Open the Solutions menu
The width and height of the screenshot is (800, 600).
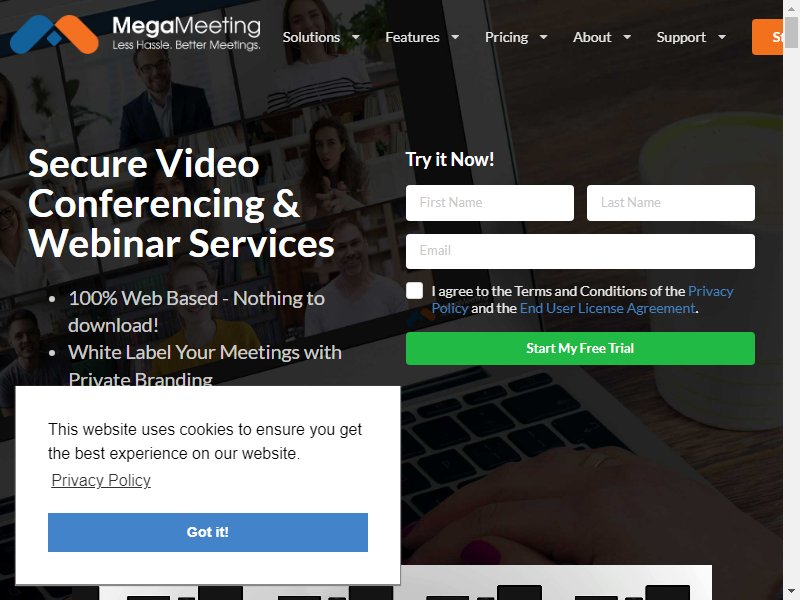pyautogui.click(x=311, y=37)
